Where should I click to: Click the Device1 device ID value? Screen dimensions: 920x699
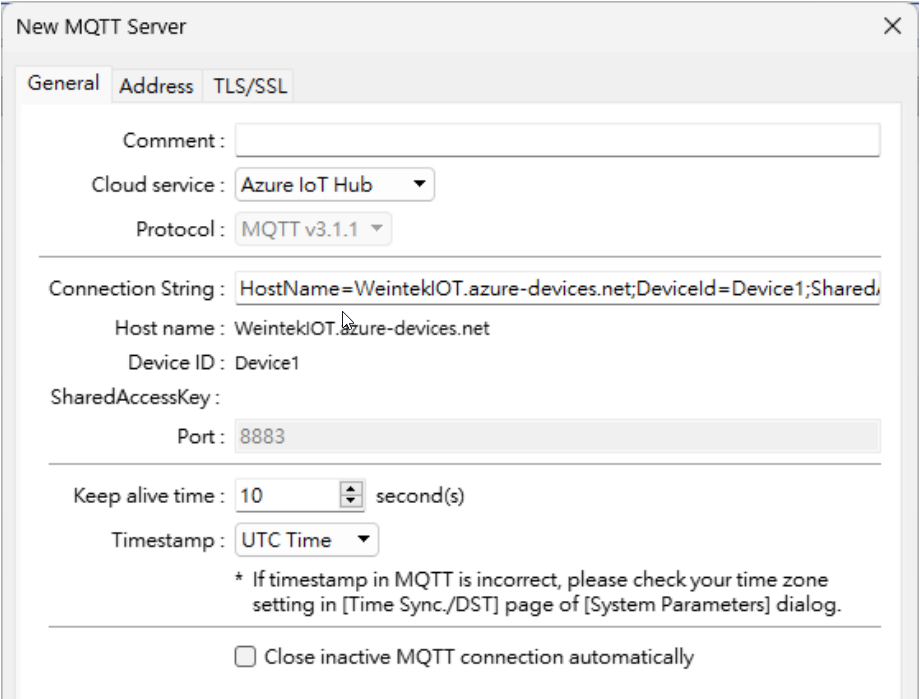point(267,363)
